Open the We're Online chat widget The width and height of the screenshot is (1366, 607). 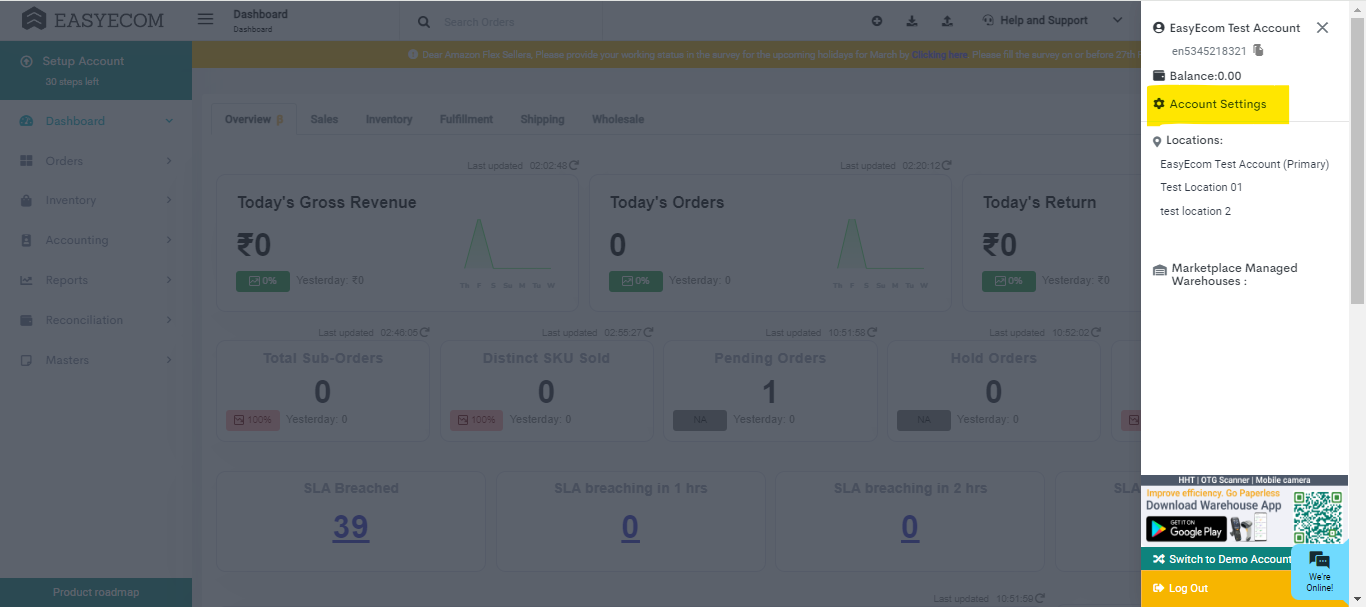(x=1319, y=571)
